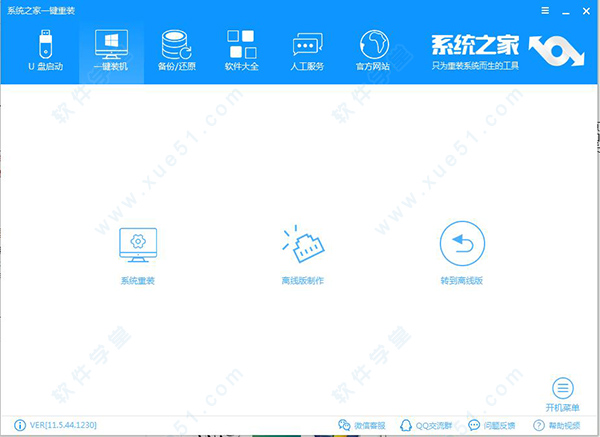
Task: Select the 转到离线版 text label
Action: tap(462, 281)
